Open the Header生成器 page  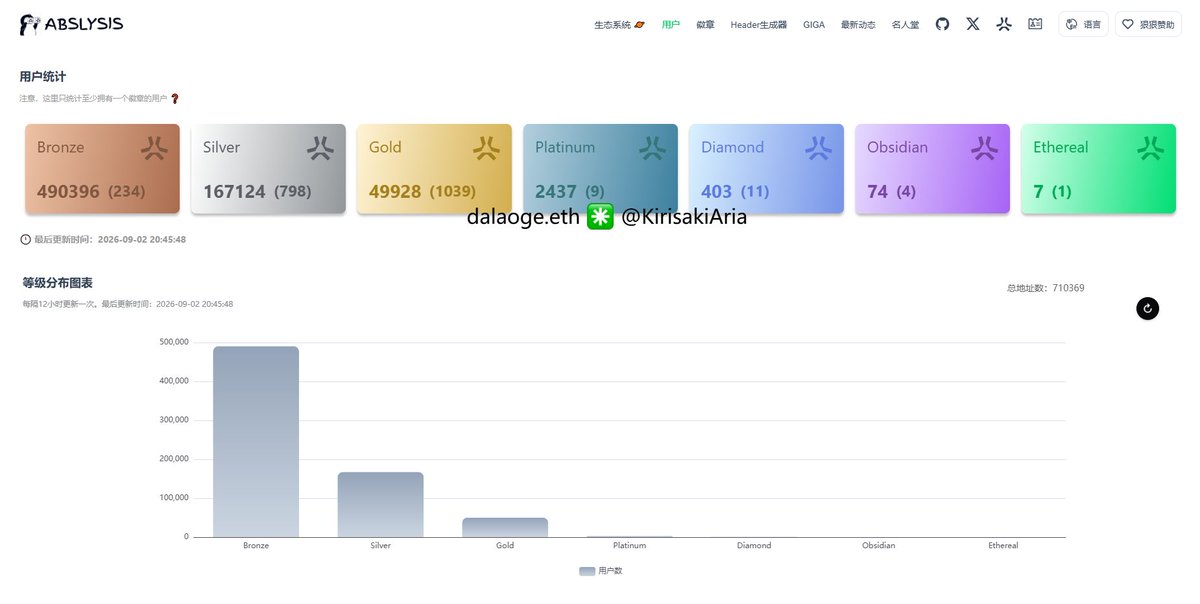(758, 25)
